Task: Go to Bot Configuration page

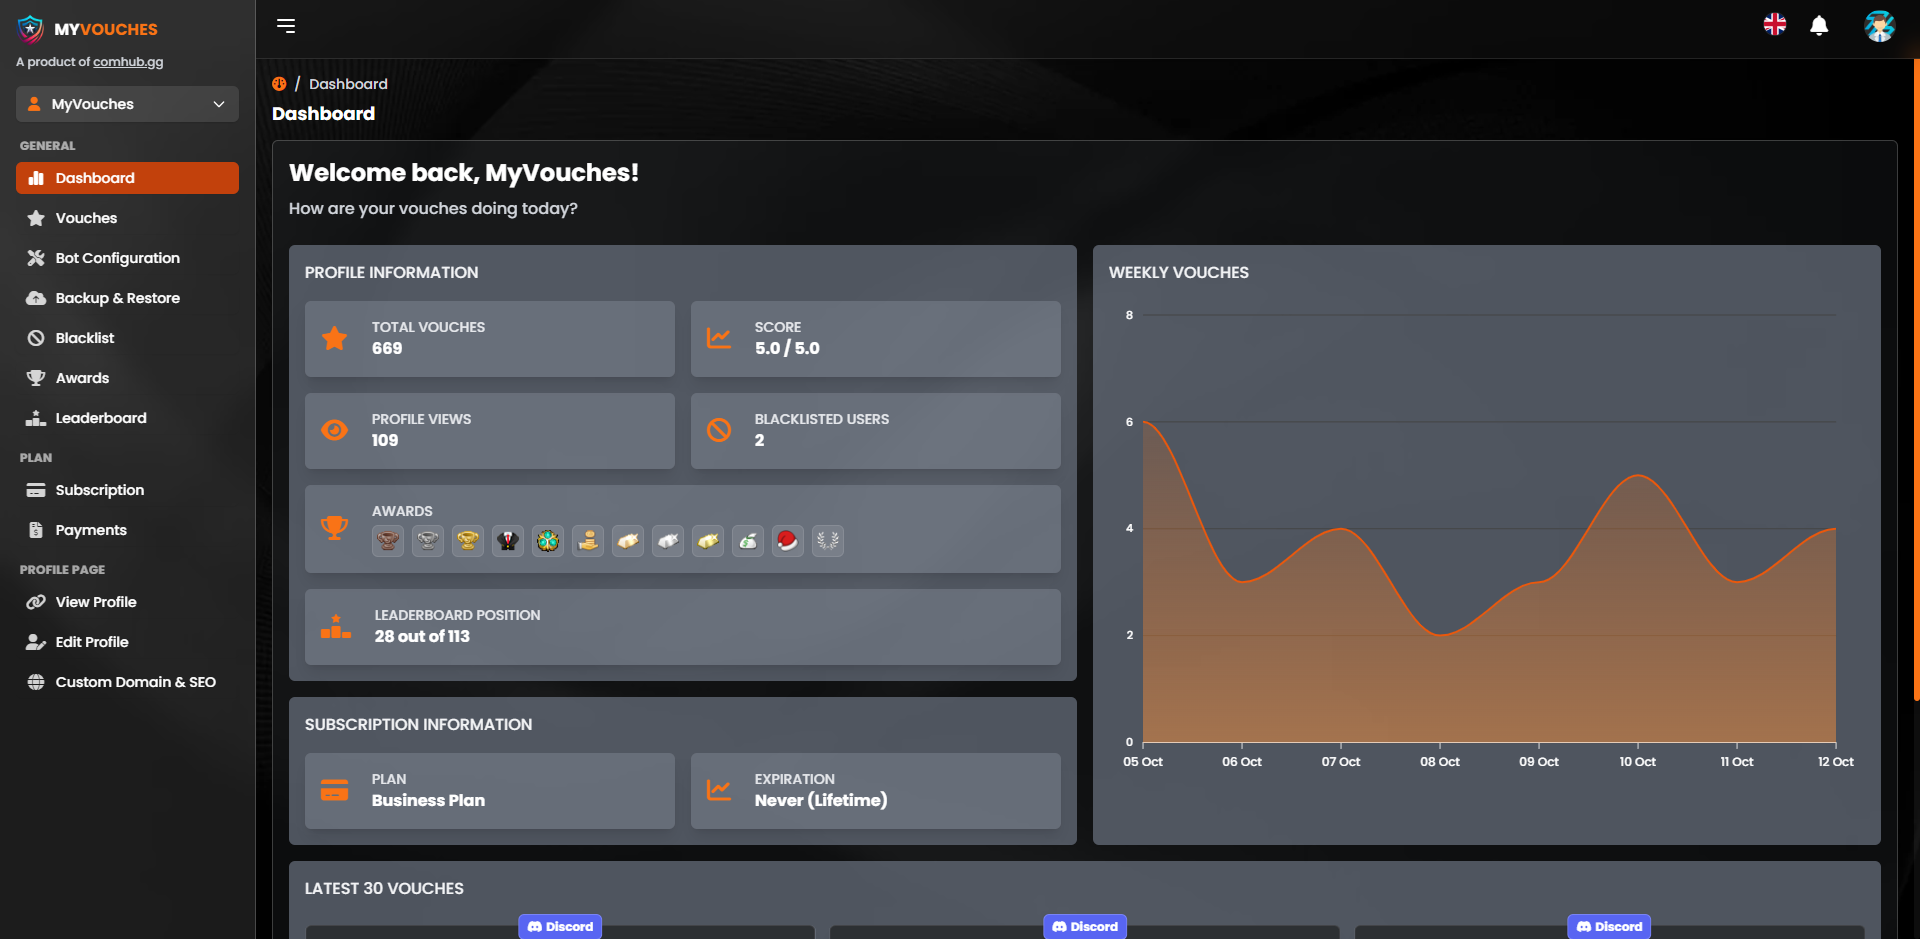Action: pyautogui.click(x=117, y=258)
